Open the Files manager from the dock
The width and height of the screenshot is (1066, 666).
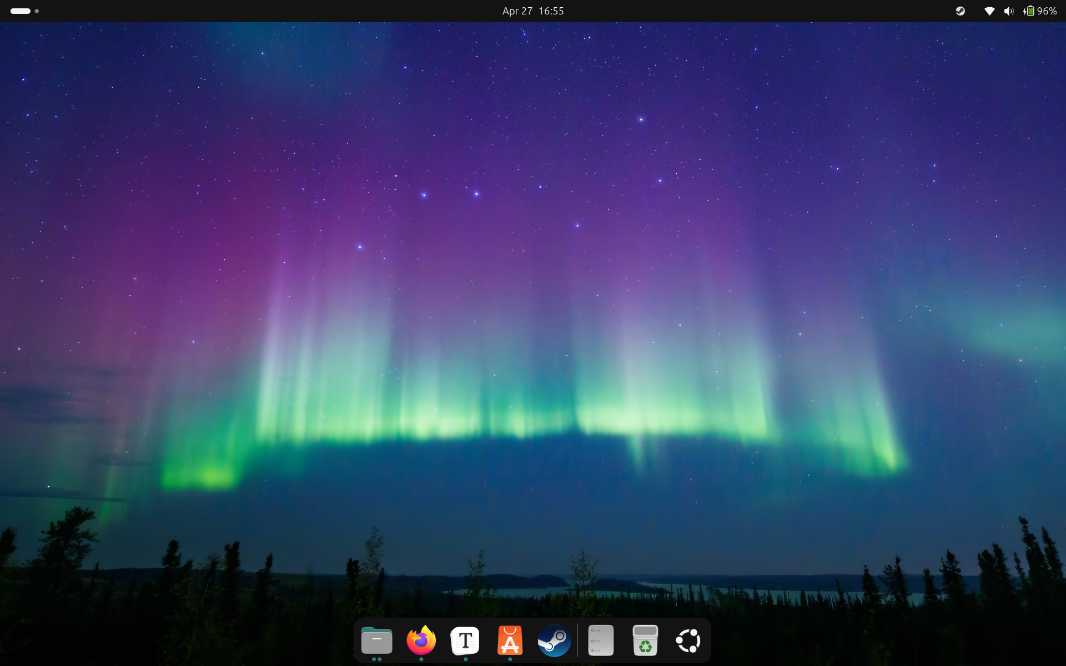point(377,640)
